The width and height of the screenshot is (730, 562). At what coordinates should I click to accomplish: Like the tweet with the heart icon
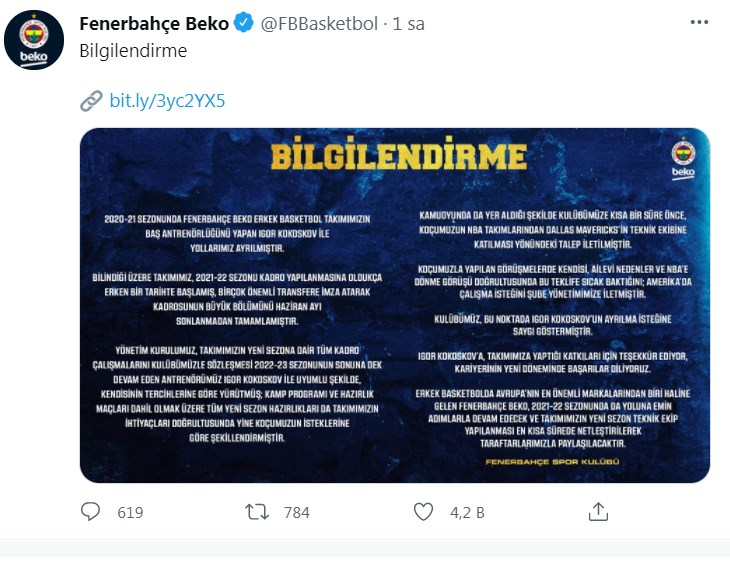[424, 512]
